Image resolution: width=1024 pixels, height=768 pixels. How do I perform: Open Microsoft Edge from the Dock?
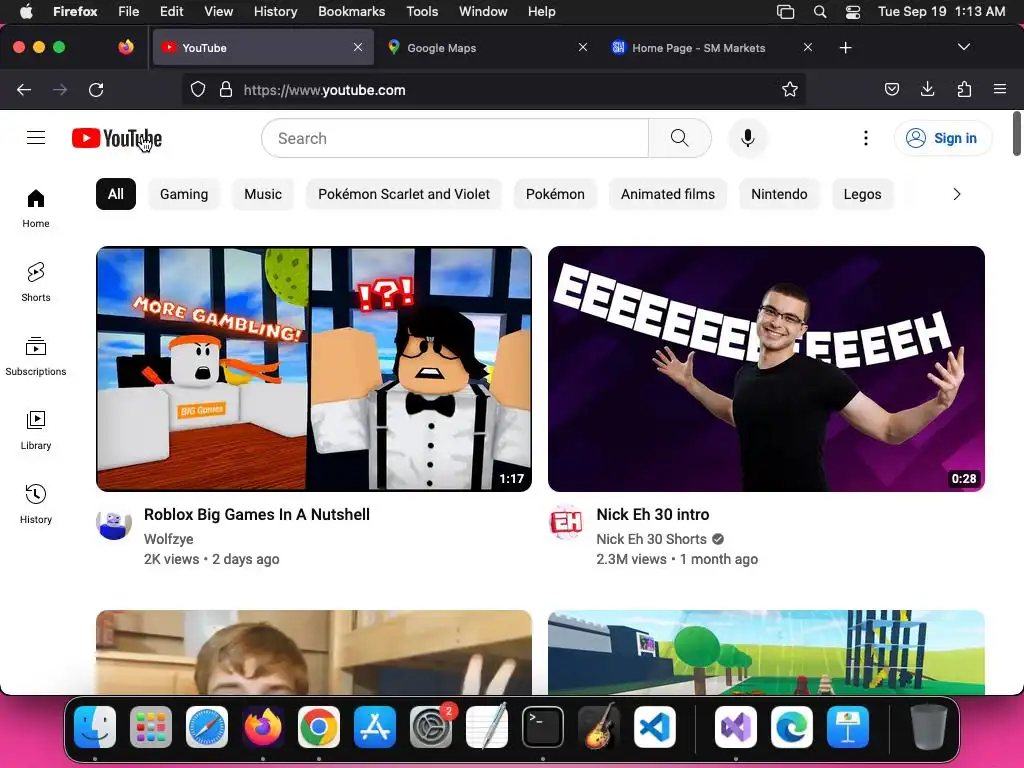(x=792, y=727)
